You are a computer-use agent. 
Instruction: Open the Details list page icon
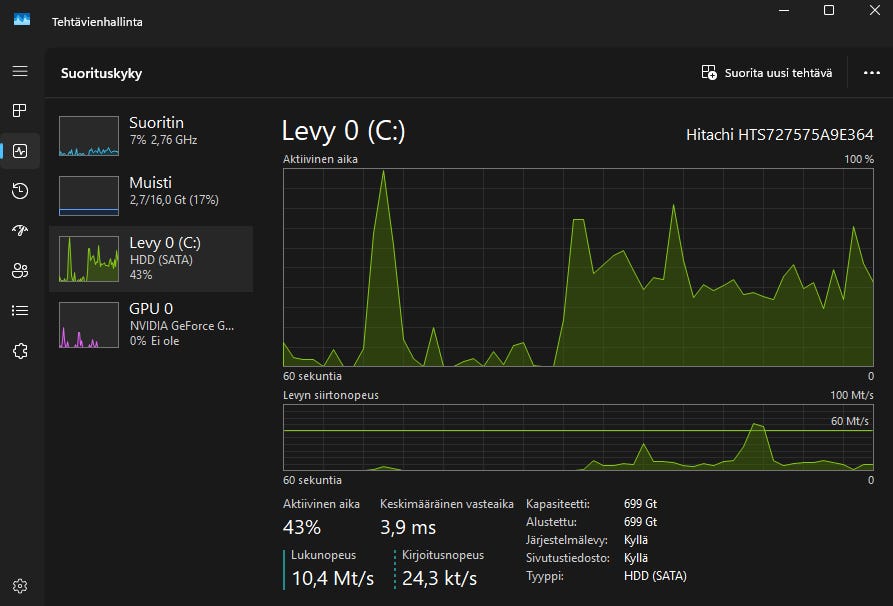pos(20,310)
